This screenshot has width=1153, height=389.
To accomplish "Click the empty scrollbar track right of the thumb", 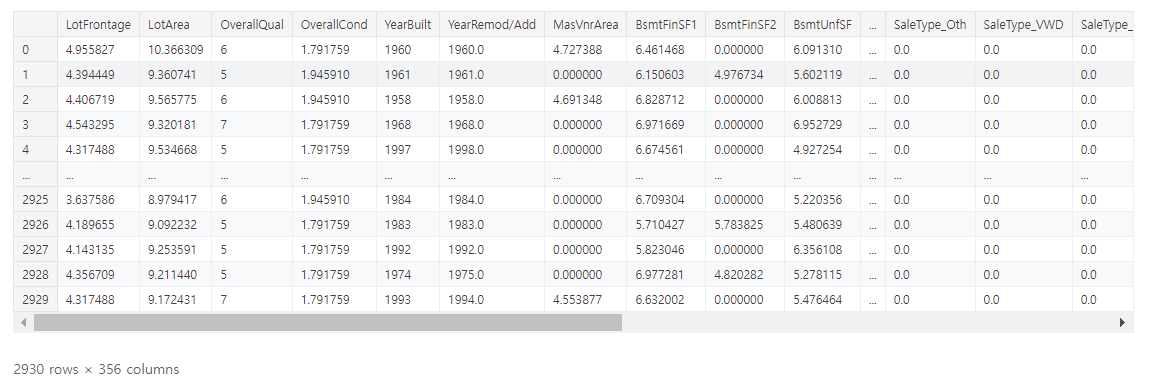I will click(x=868, y=322).
